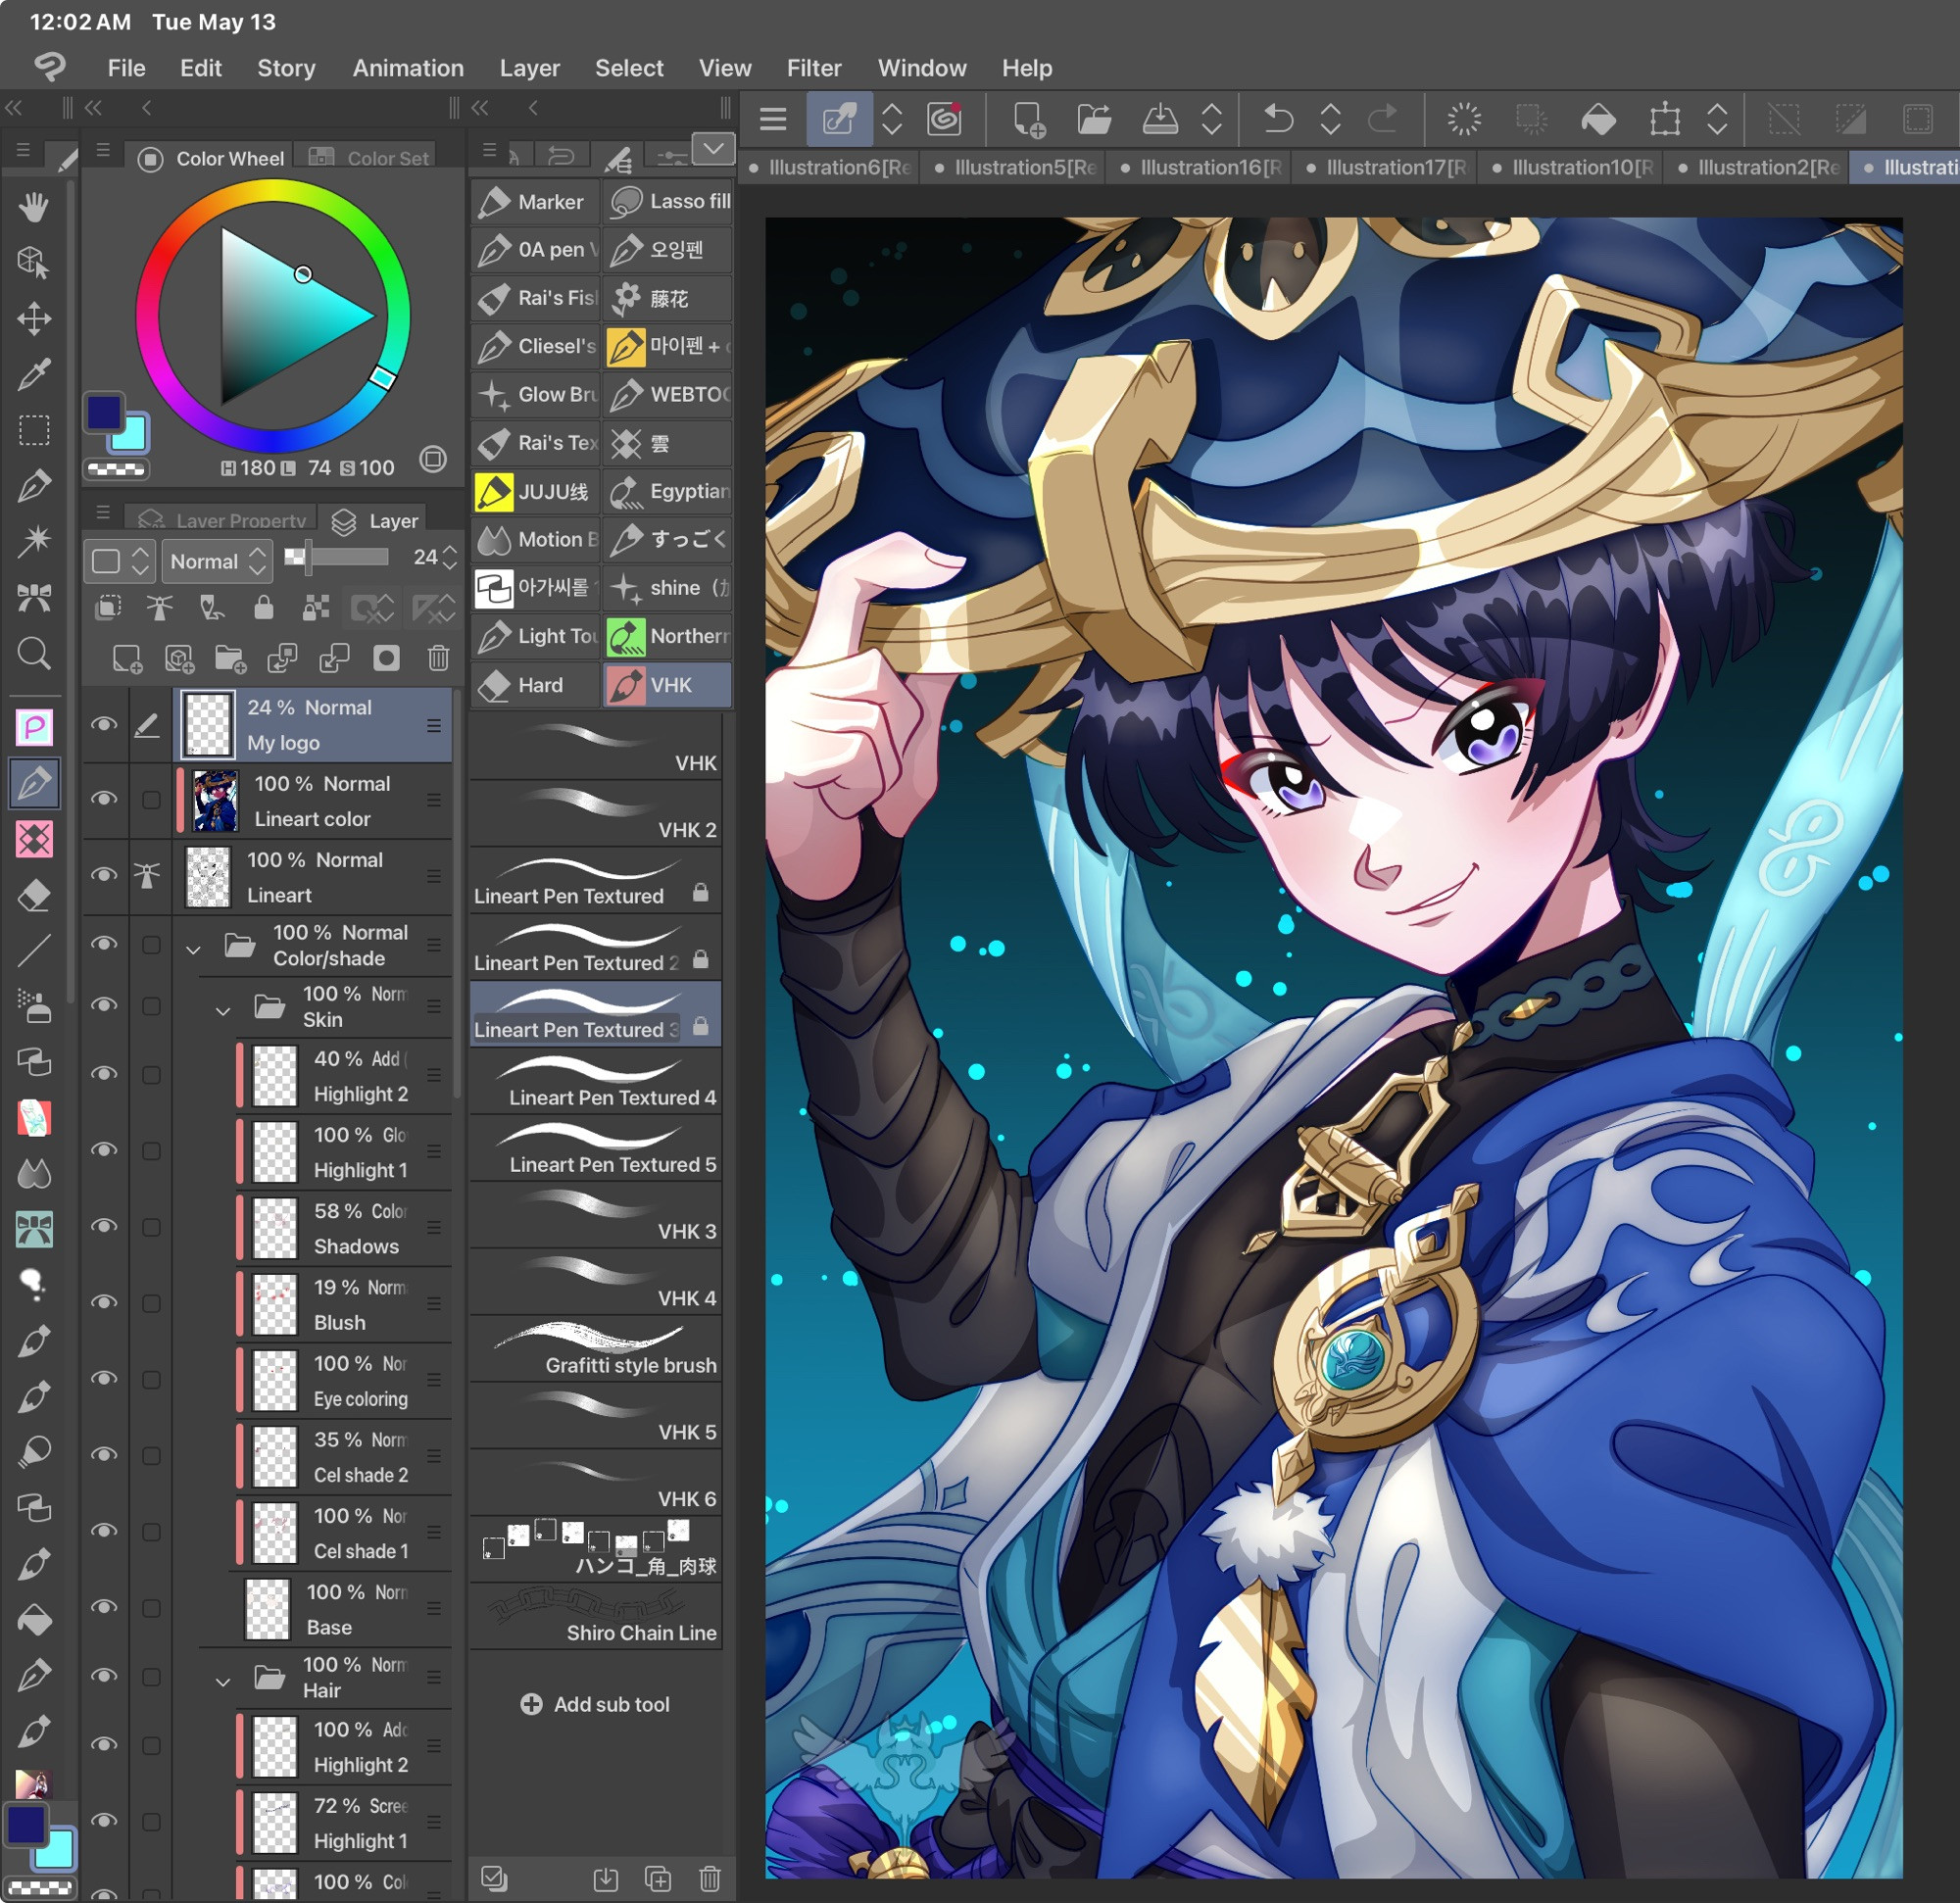The width and height of the screenshot is (1960, 1903).
Task: Click the clock in the macOS bar
Action: pyautogui.click(x=80, y=22)
